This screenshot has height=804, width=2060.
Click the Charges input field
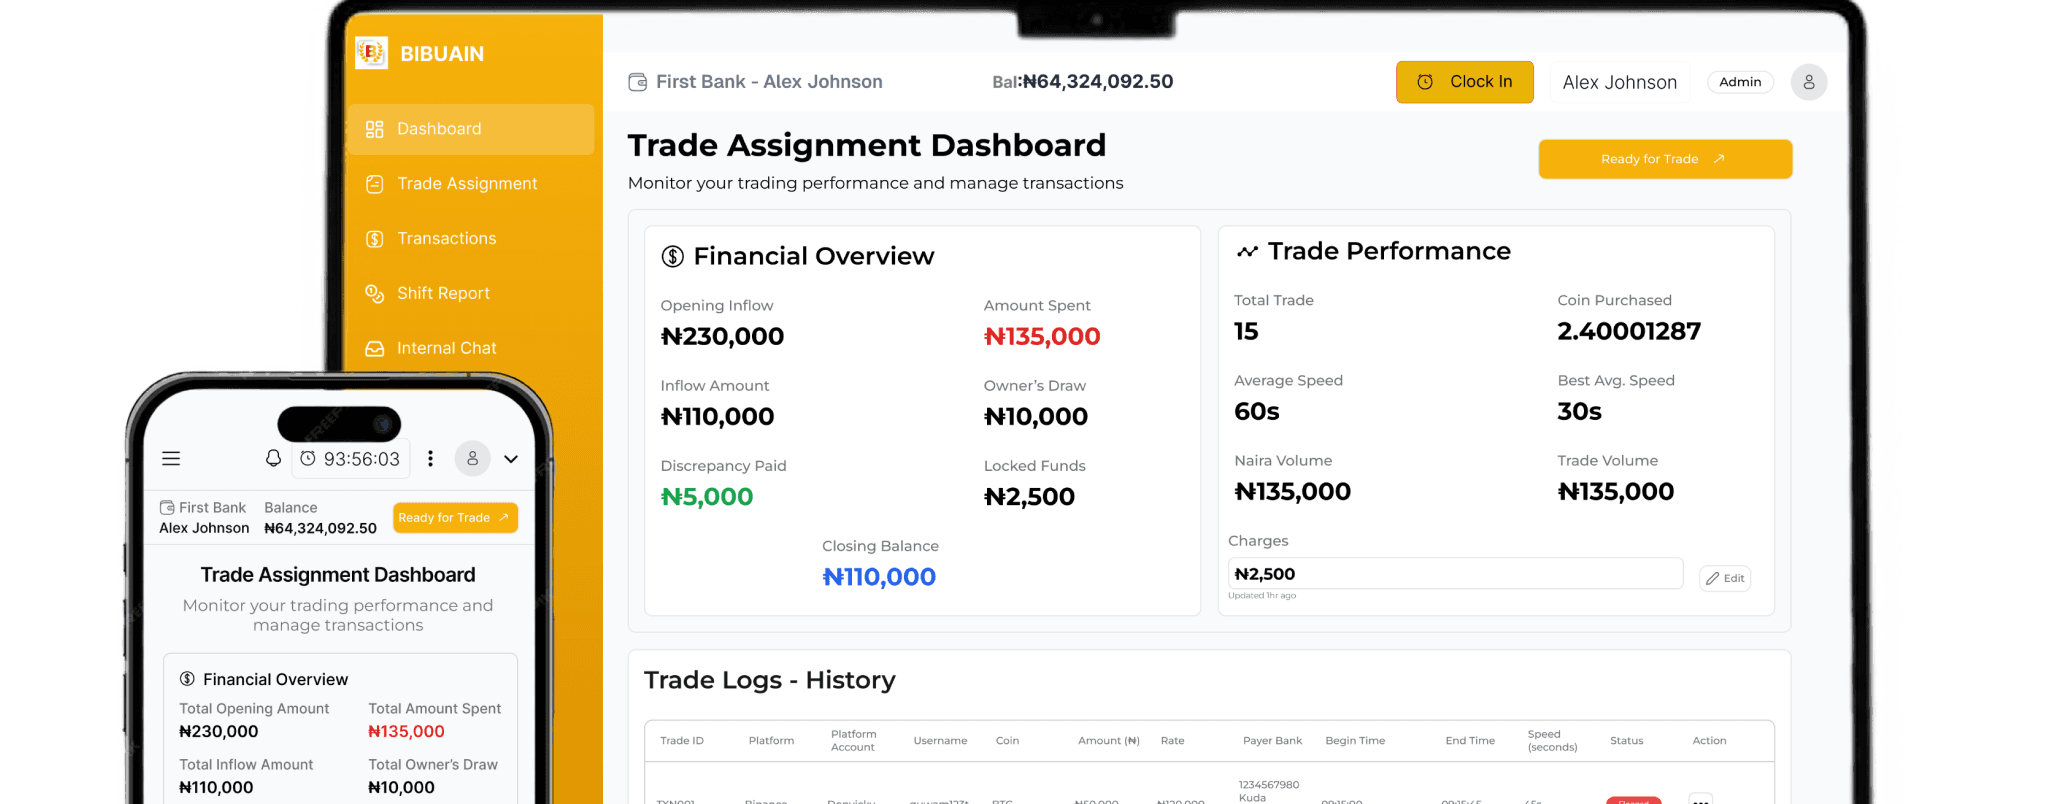pyautogui.click(x=1454, y=574)
